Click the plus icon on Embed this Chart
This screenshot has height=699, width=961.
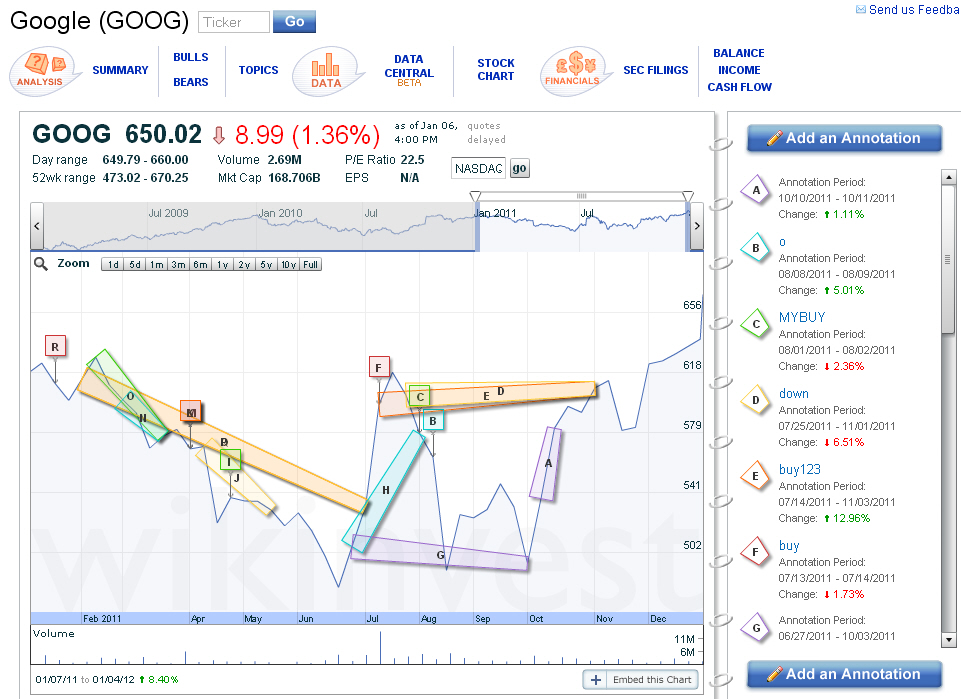point(595,679)
